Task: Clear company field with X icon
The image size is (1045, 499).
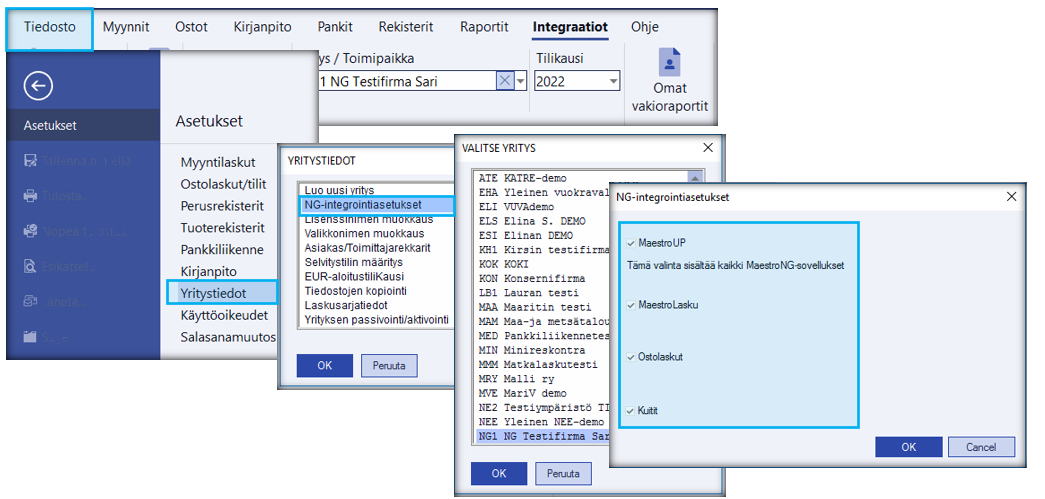Action: point(505,81)
